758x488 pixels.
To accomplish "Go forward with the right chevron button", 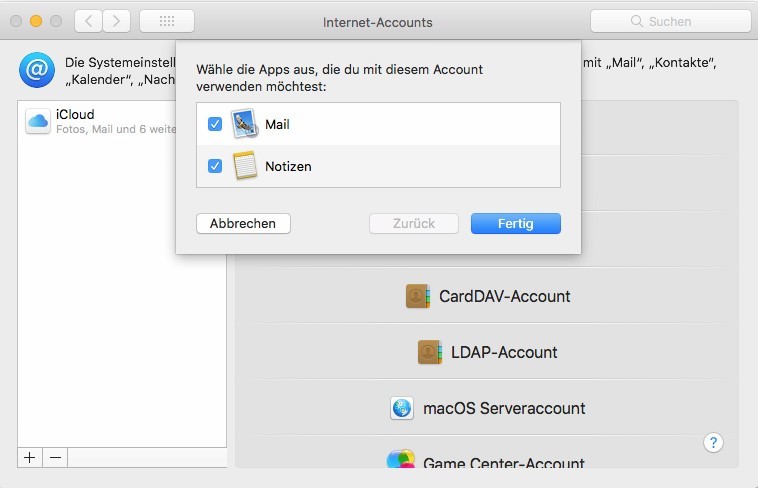I will coord(117,20).
